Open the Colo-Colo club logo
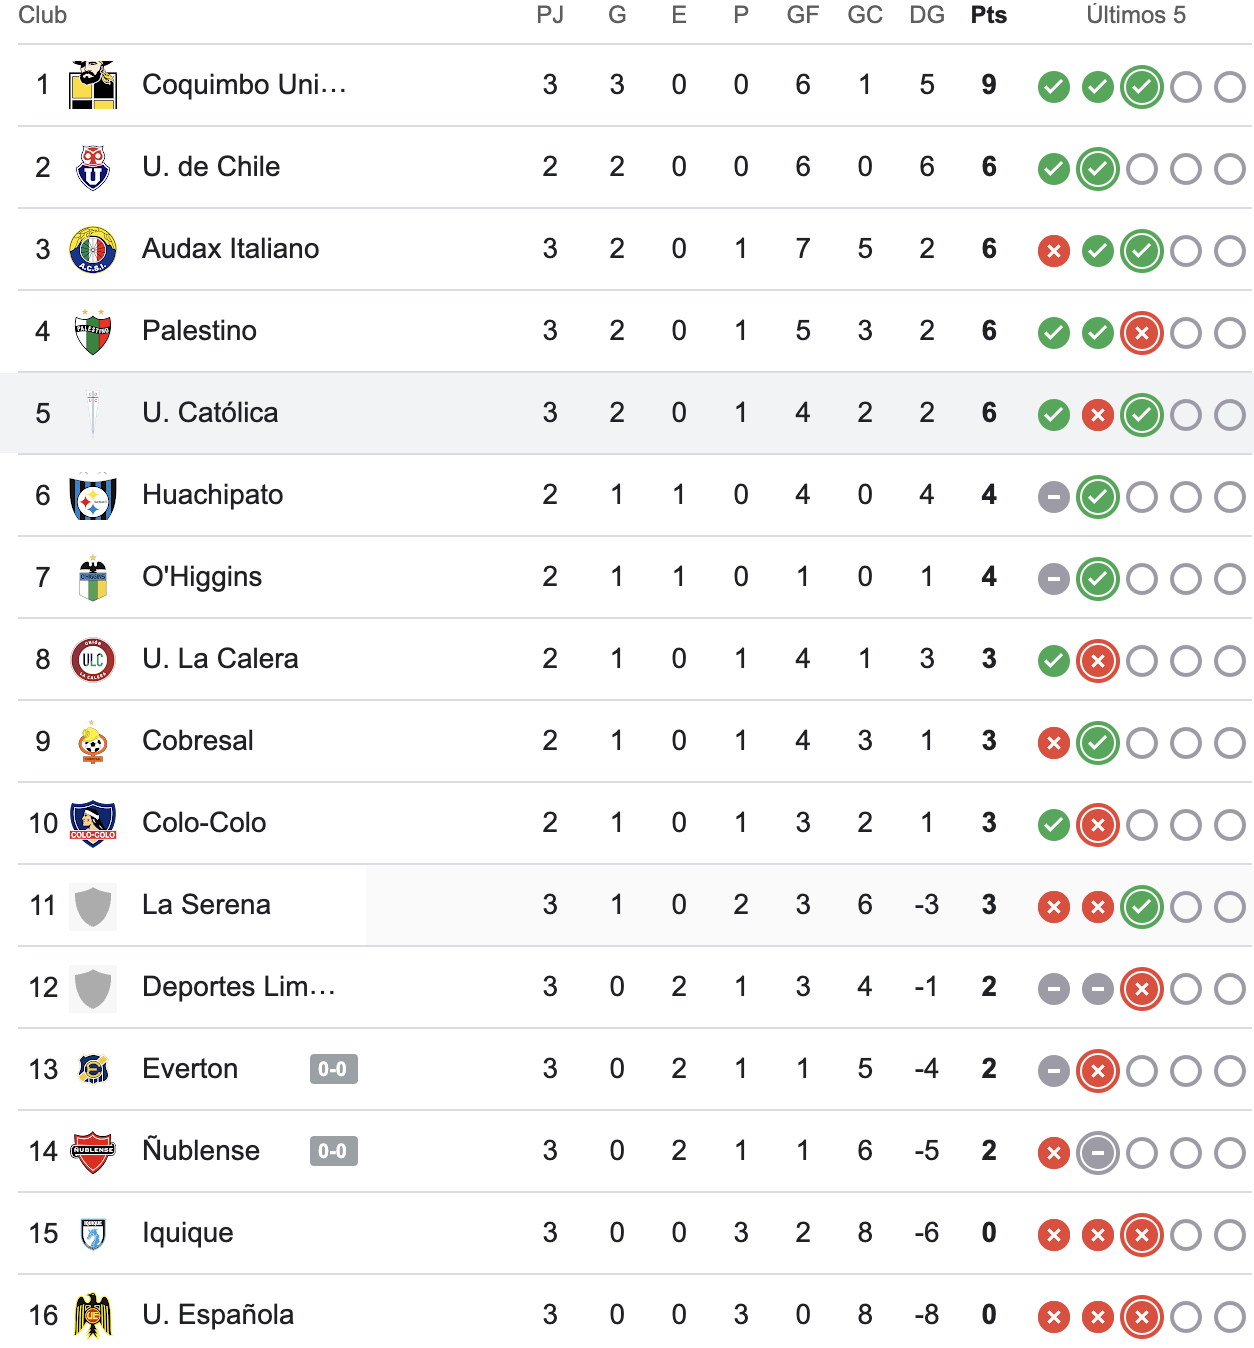The height and width of the screenshot is (1348, 1254). (92, 823)
